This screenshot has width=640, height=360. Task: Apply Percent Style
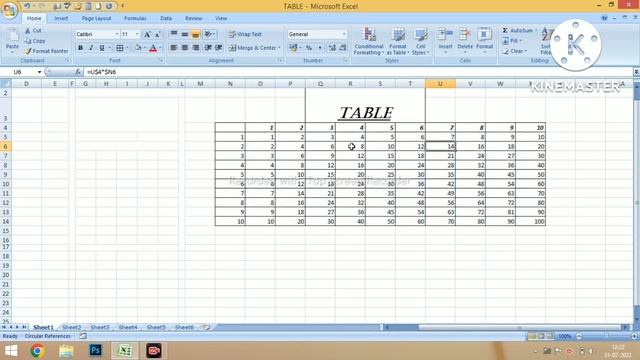click(x=309, y=48)
